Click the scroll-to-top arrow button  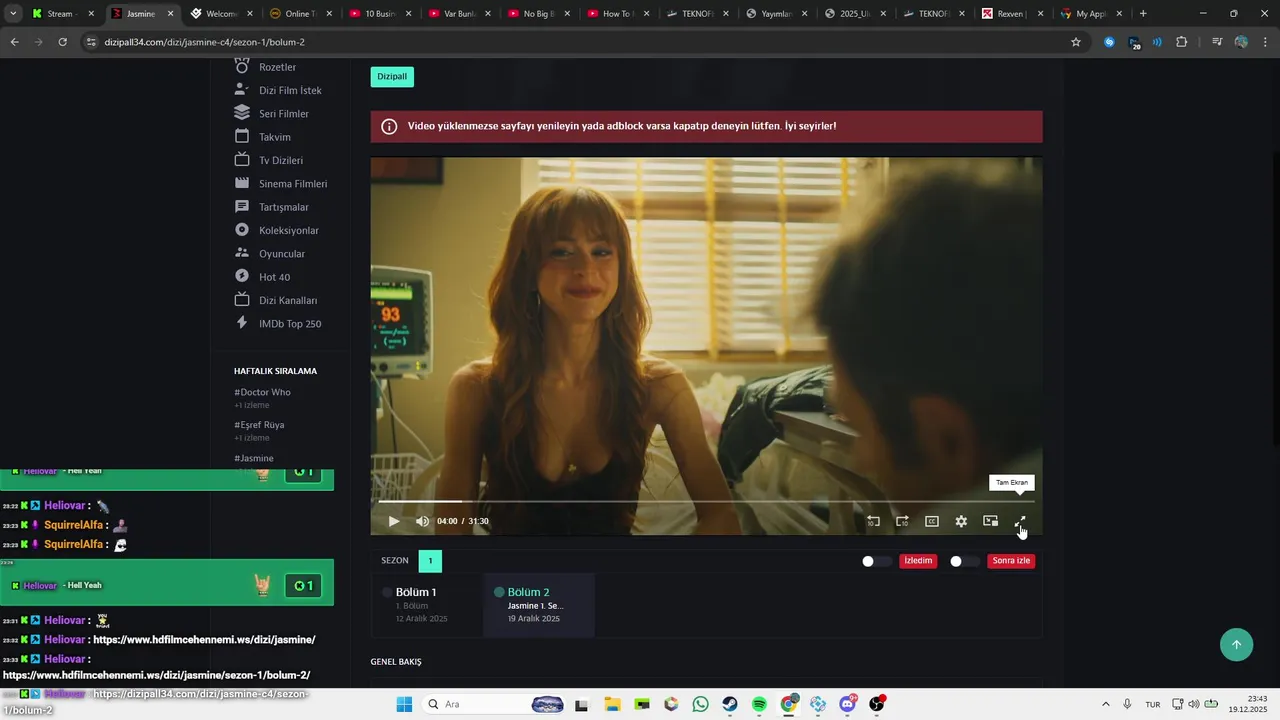1236,644
